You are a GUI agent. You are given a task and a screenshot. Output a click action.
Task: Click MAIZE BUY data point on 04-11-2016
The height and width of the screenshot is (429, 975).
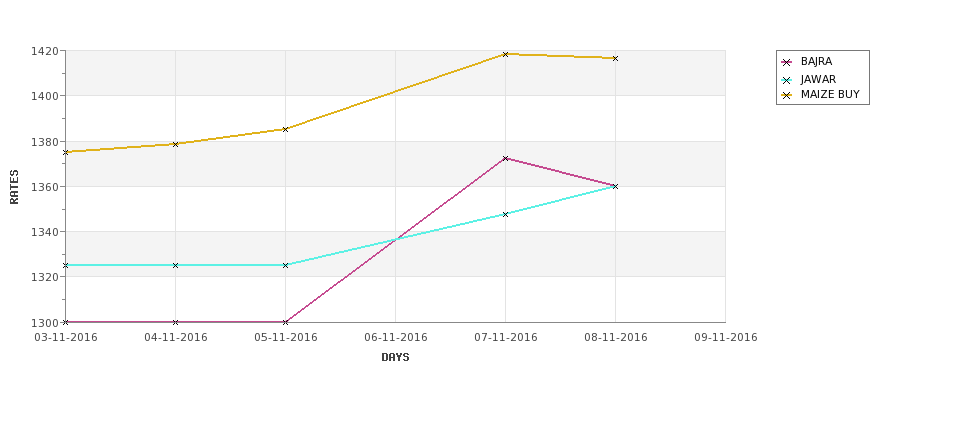pyautogui.click(x=175, y=144)
